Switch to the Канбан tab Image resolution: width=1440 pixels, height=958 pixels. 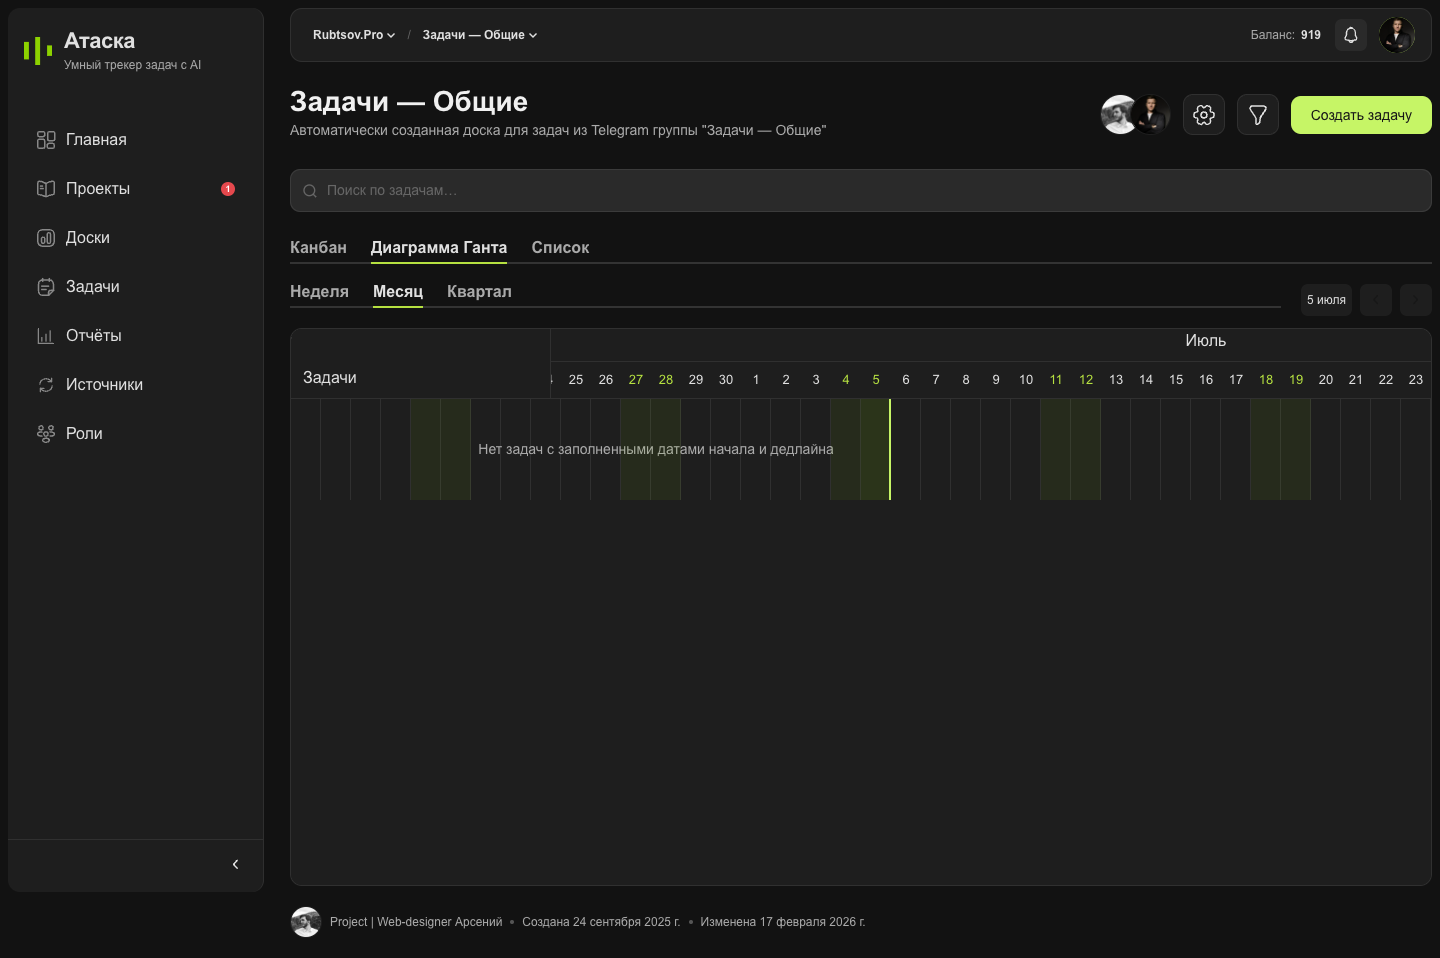pos(318,247)
